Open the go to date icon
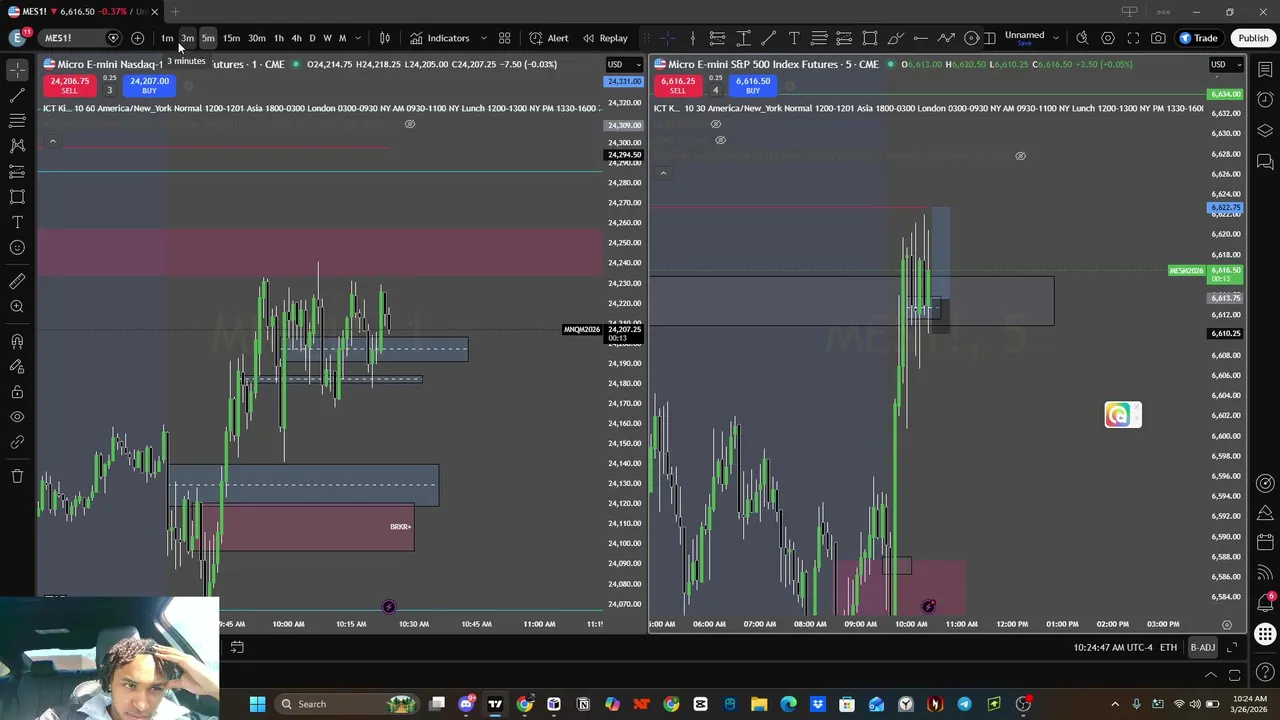 237,647
